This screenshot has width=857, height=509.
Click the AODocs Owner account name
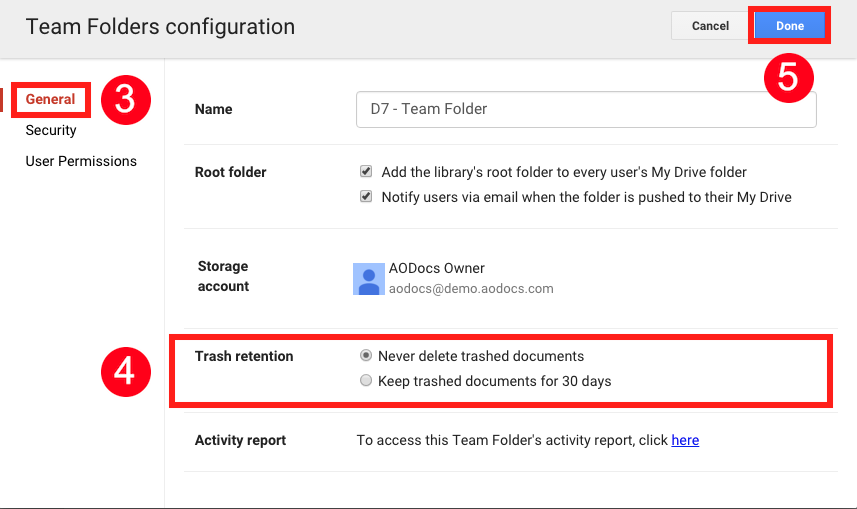(x=437, y=268)
